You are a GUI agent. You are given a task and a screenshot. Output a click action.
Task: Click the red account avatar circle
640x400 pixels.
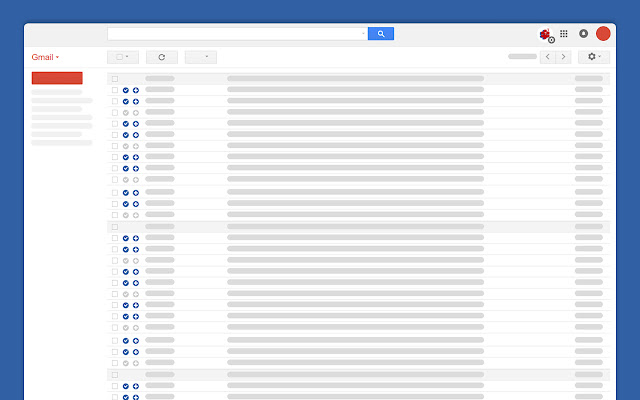603,33
